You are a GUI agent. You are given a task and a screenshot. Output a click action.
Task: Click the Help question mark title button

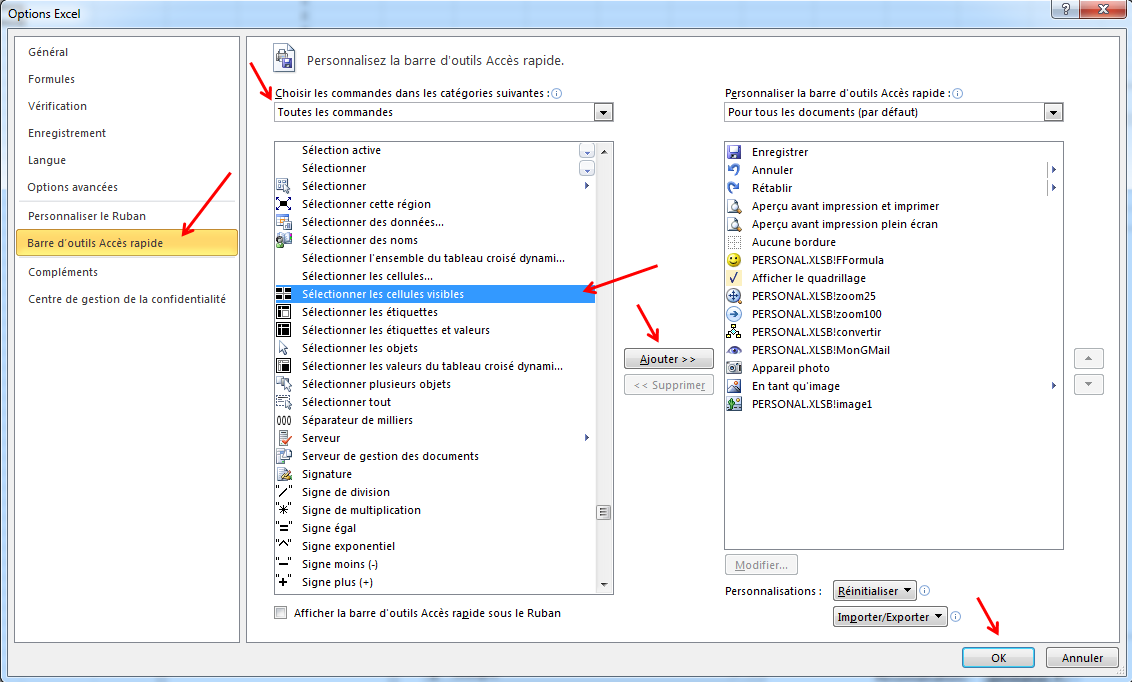coord(1065,9)
